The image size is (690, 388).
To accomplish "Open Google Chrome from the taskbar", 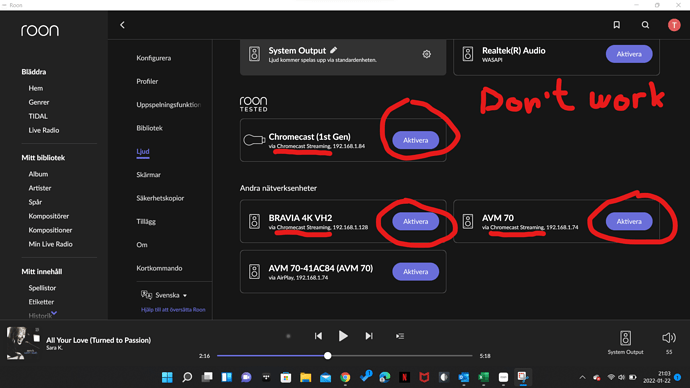I will point(345,377).
